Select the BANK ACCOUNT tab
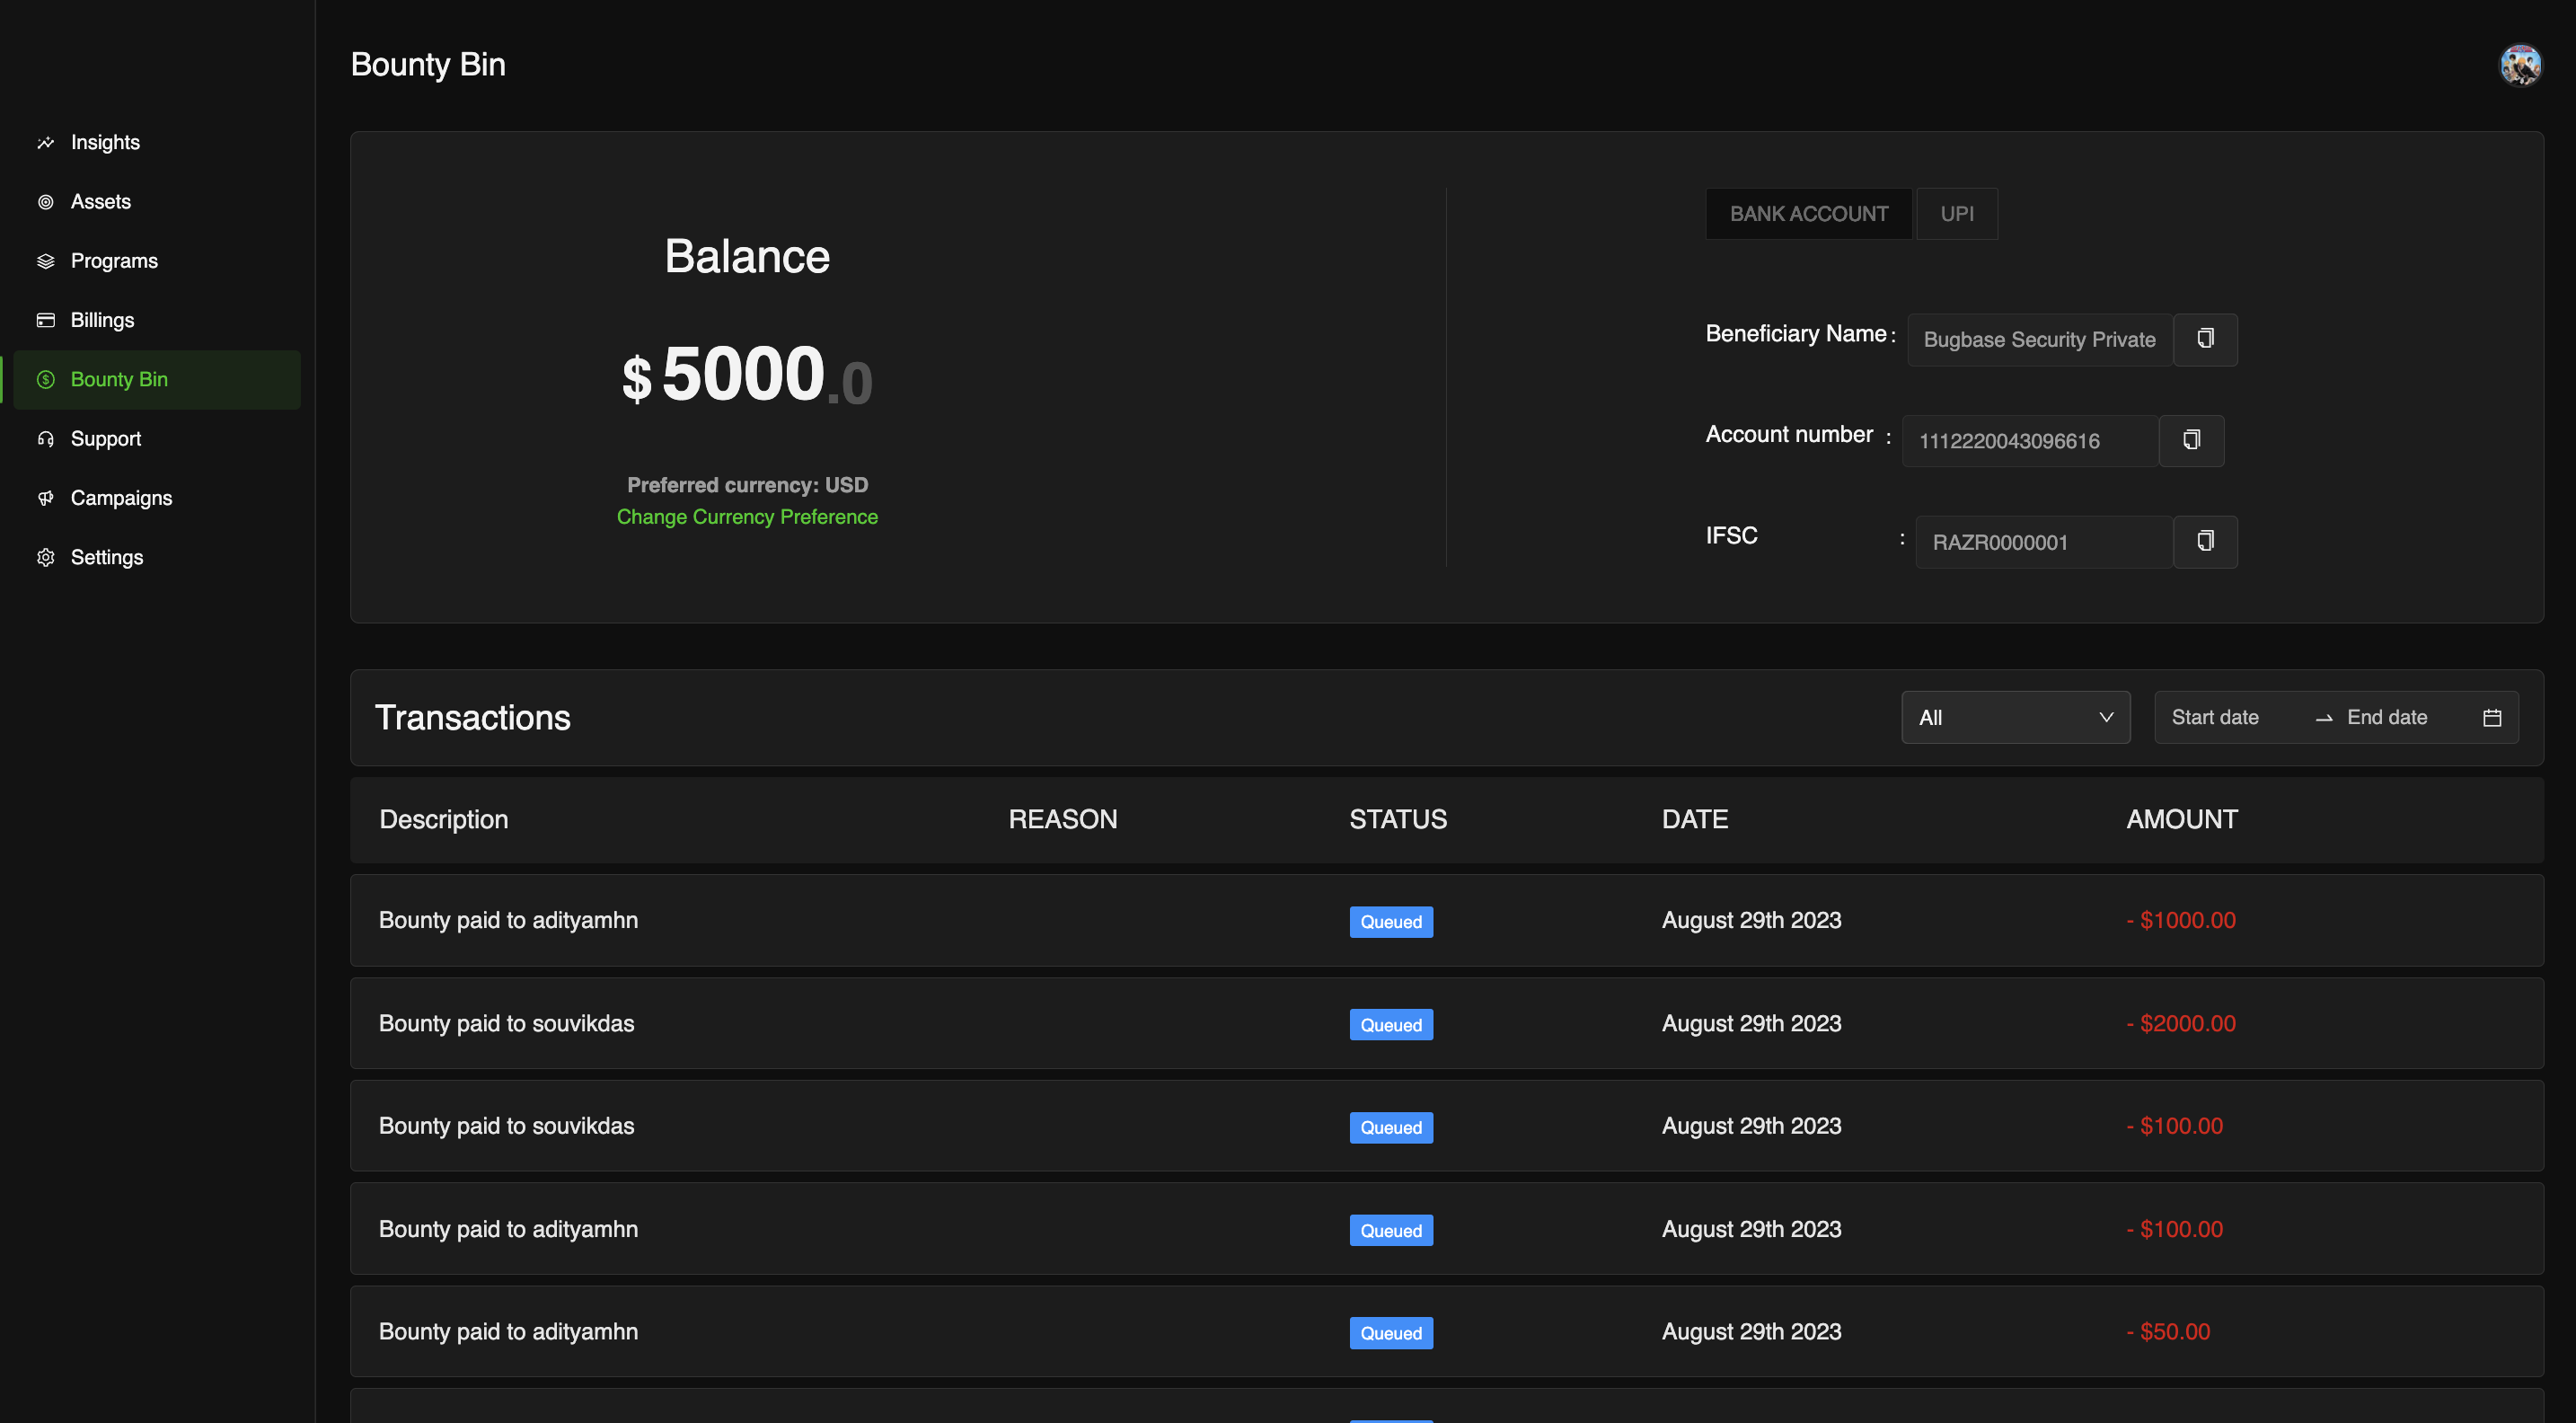This screenshot has width=2576, height=1423. coord(1808,213)
